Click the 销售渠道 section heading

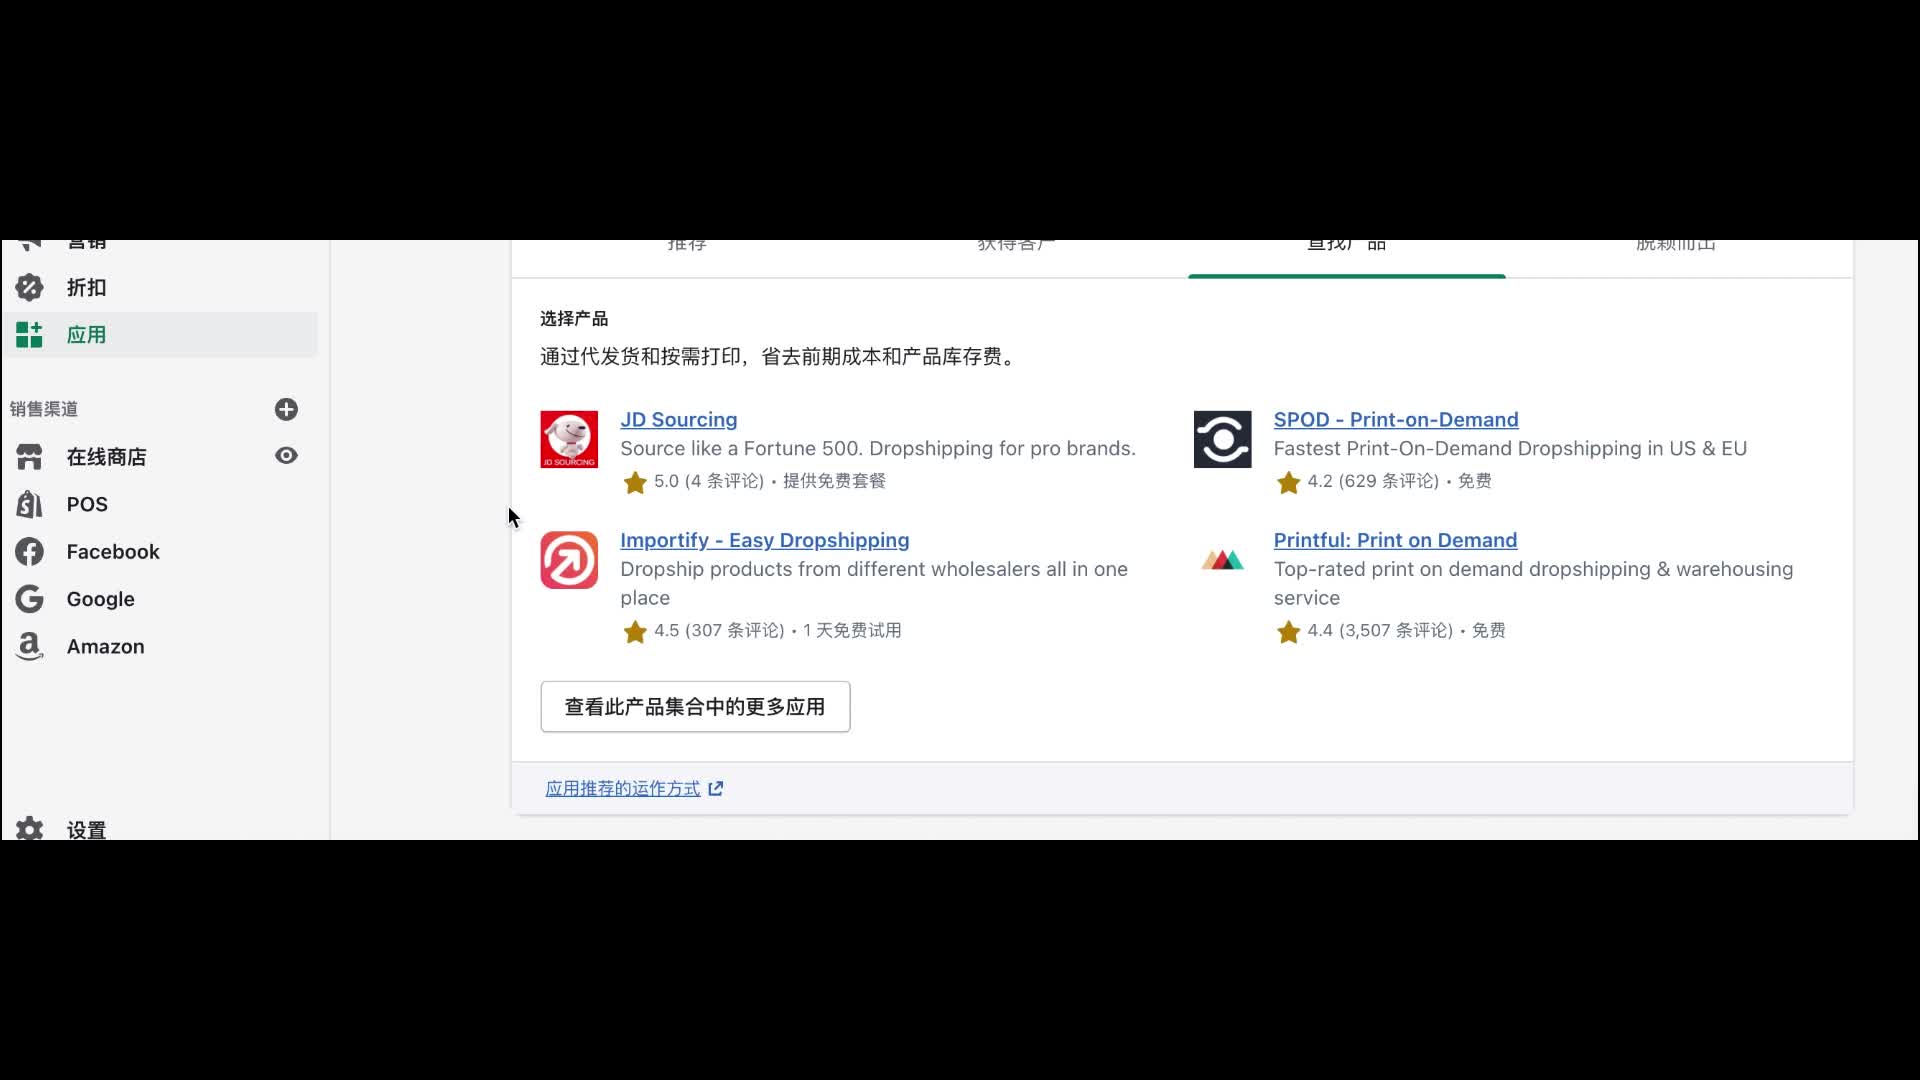(x=43, y=409)
